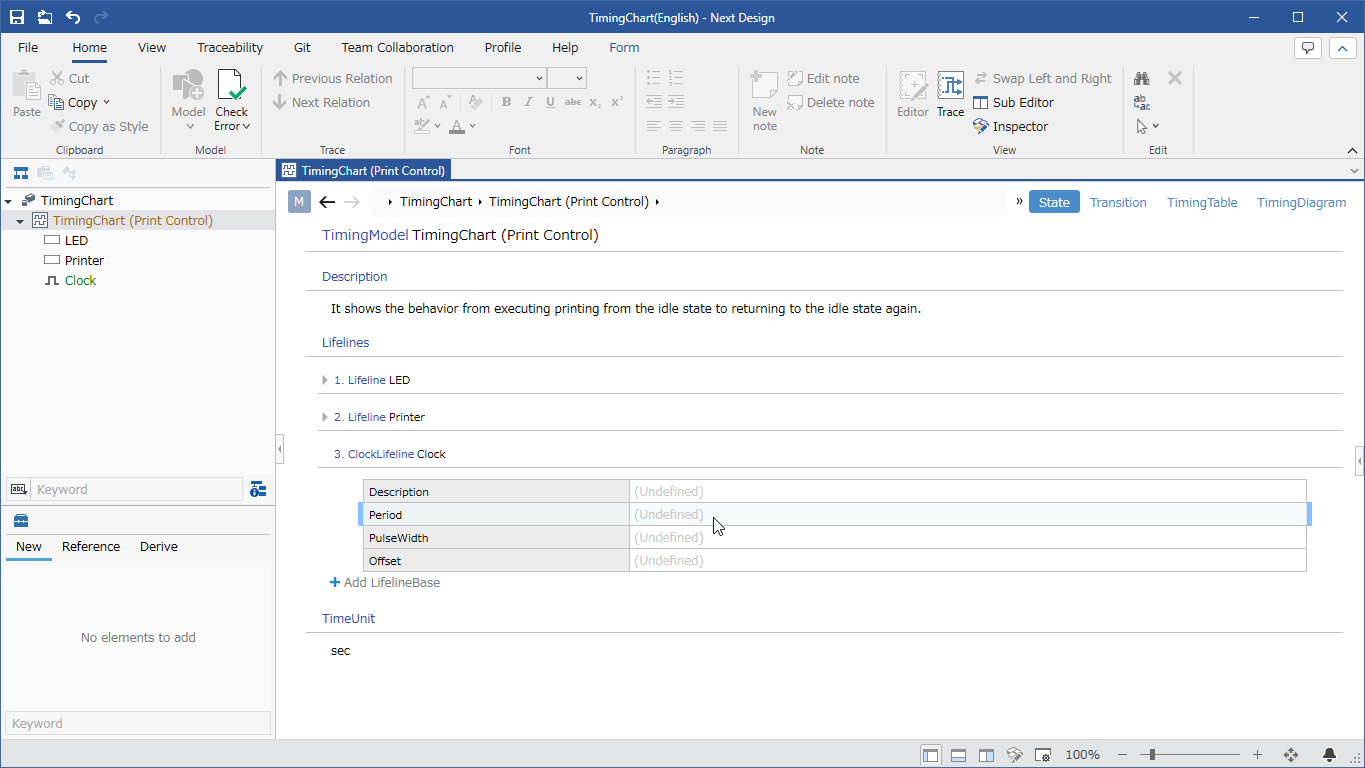
Task: Click the binoculars Find icon
Action: point(1142,78)
